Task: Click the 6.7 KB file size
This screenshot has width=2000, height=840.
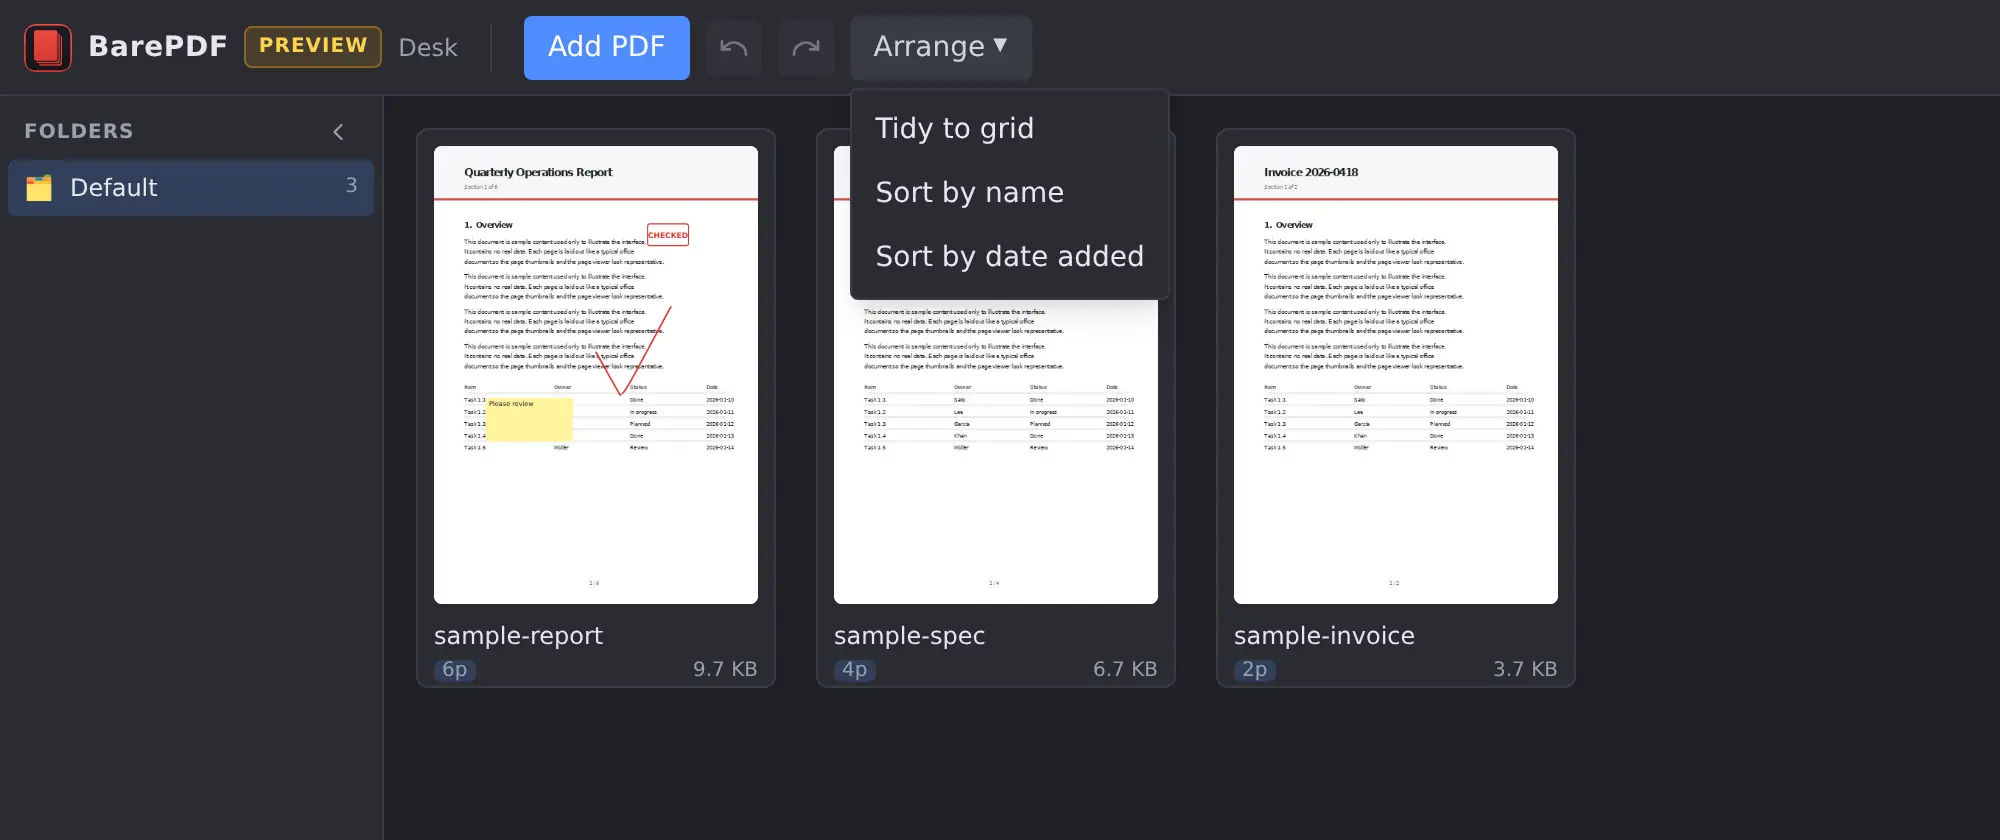Action: coord(1125,669)
